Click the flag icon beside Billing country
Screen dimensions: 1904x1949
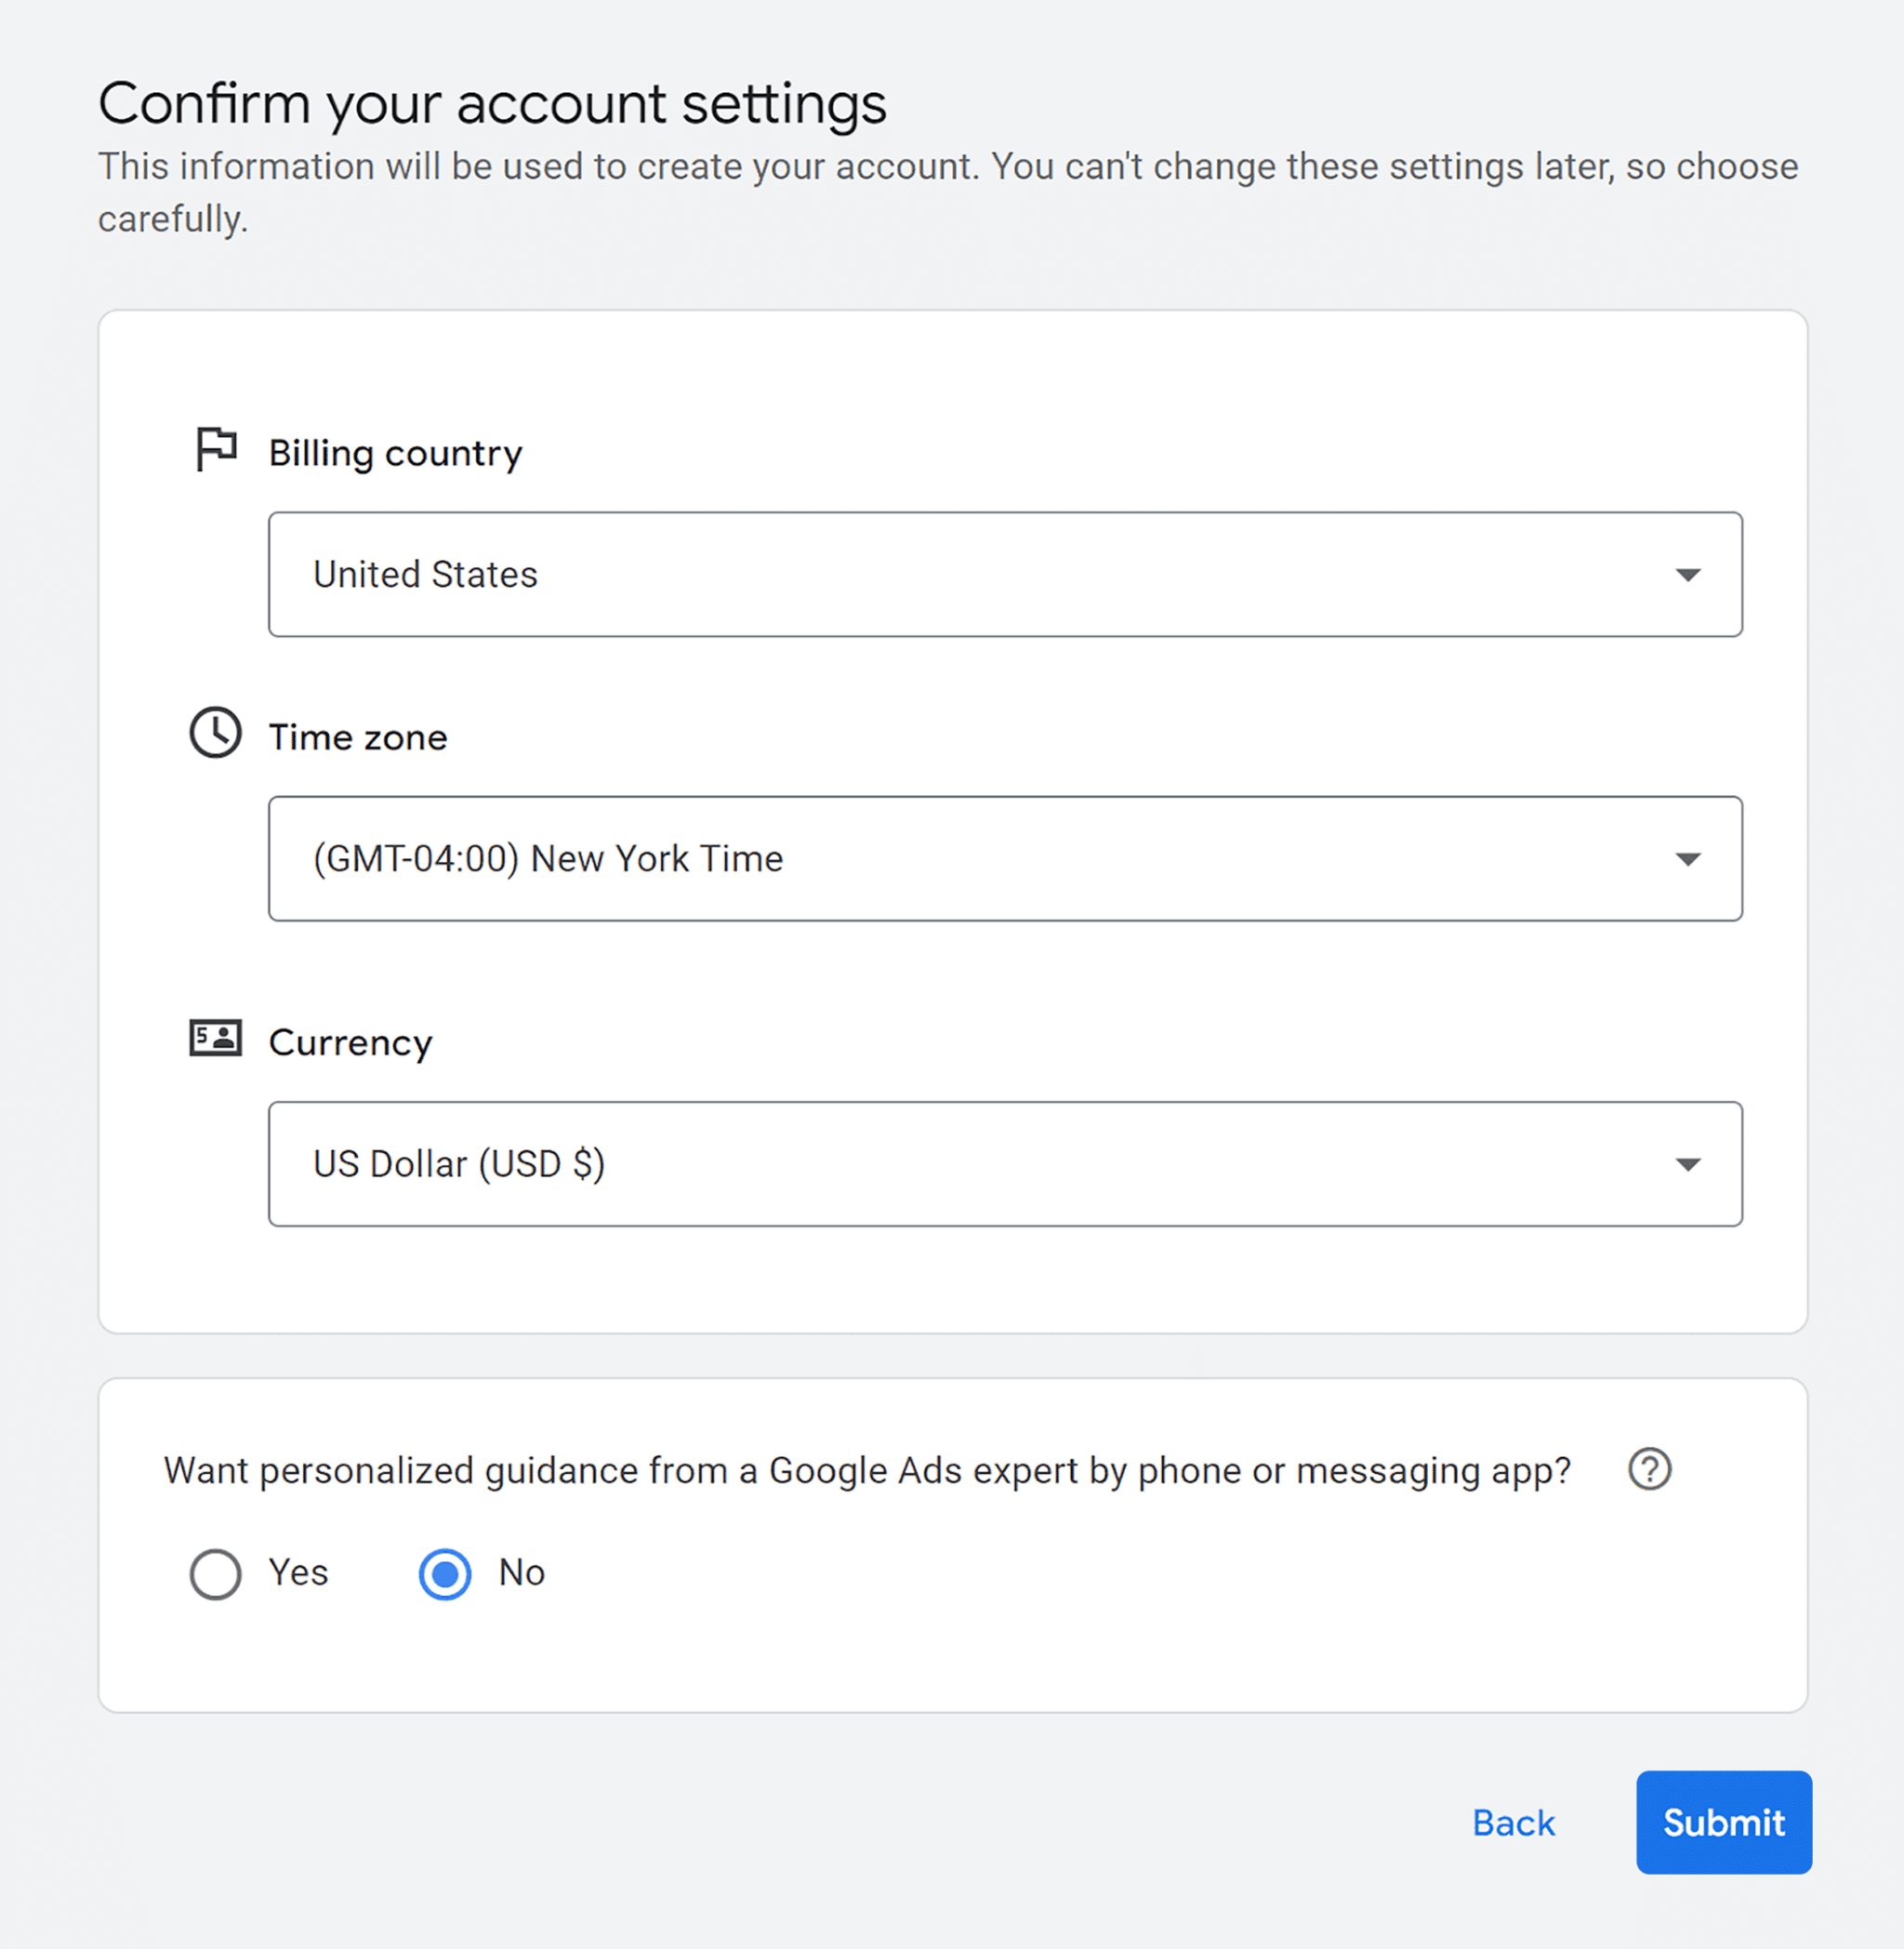[x=216, y=449]
